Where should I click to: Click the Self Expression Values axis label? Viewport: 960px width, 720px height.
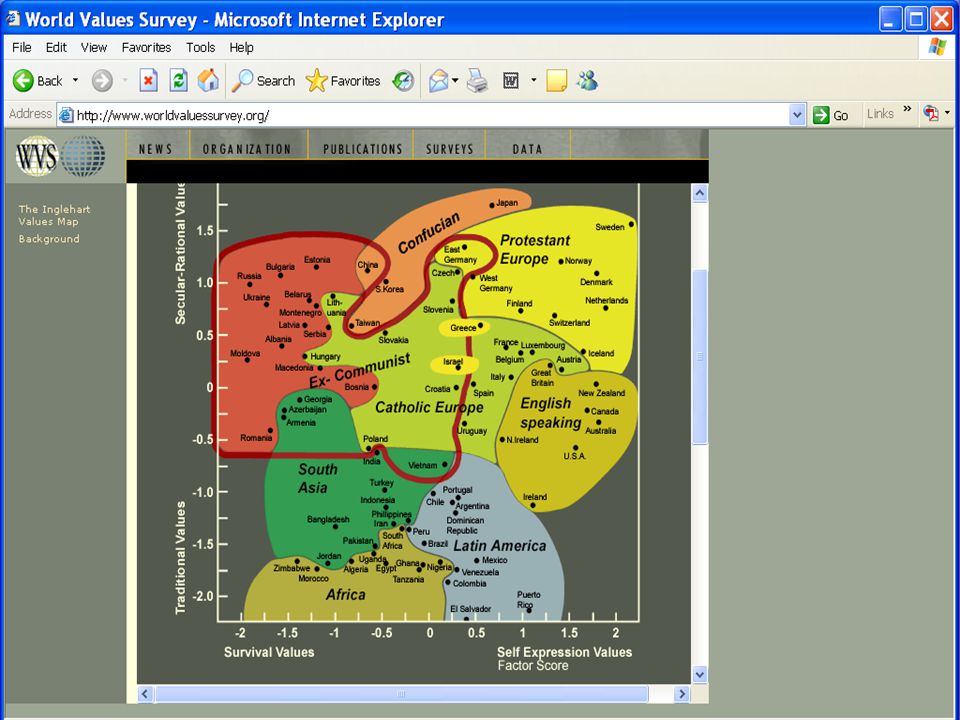click(x=564, y=653)
